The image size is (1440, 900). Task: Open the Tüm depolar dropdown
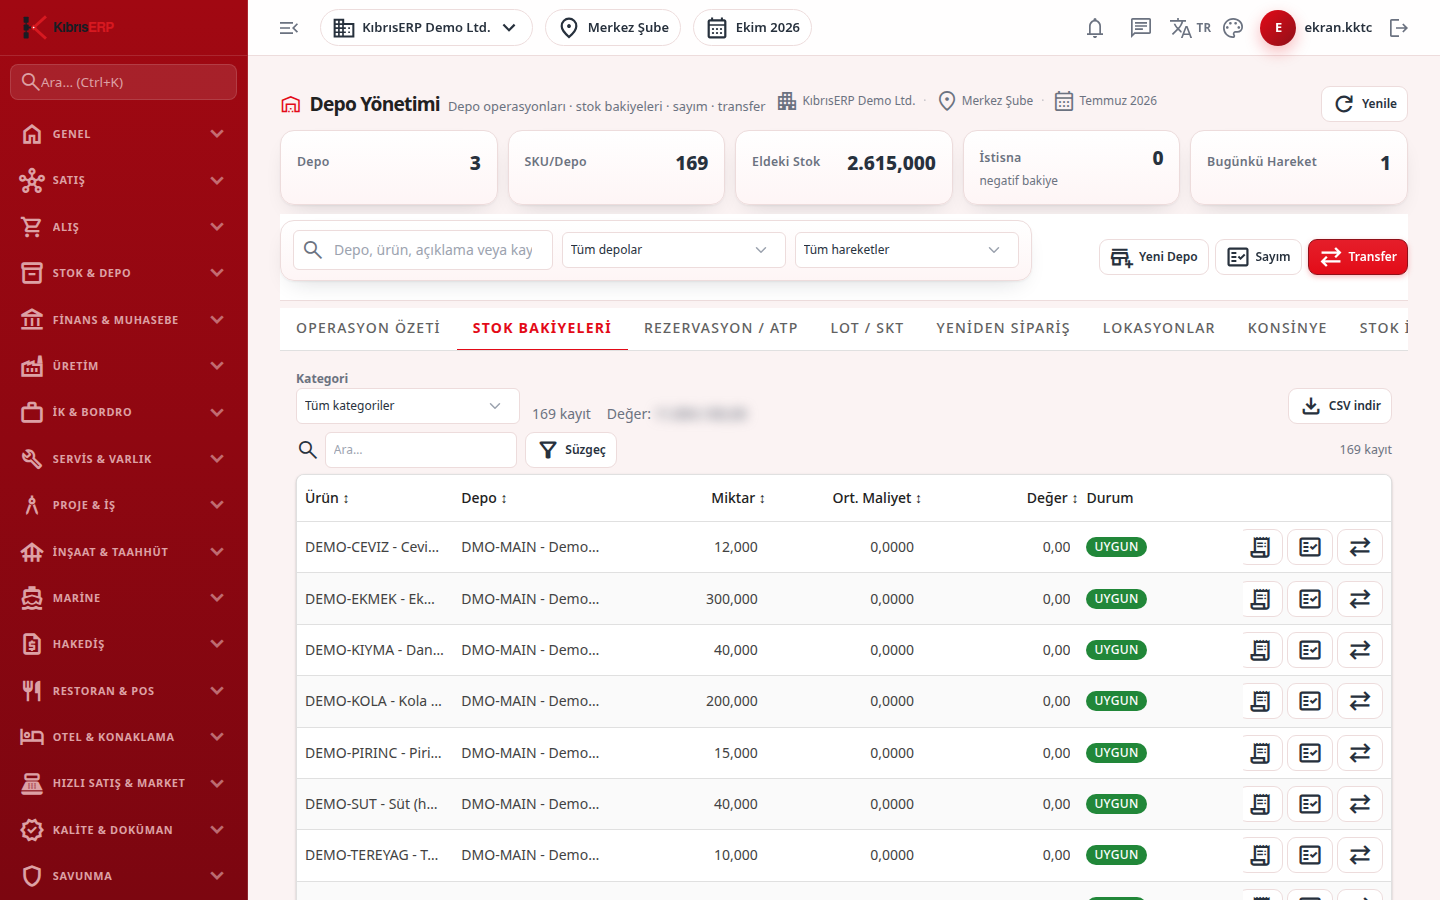click(x=671, y=250)
